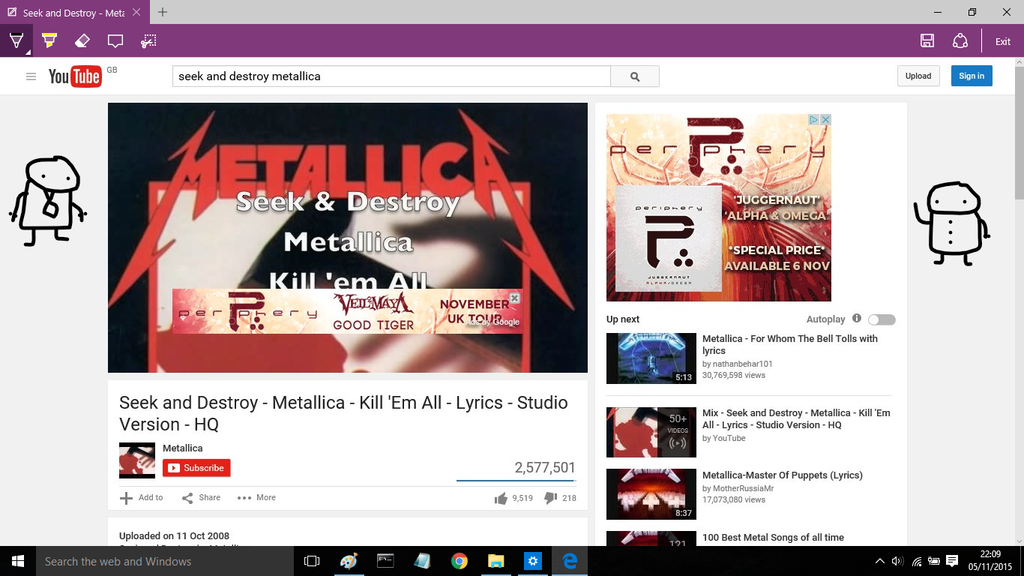1024x576 pixels.
Task: Toggle the Autoplay switch
Action: coord(881,320)
